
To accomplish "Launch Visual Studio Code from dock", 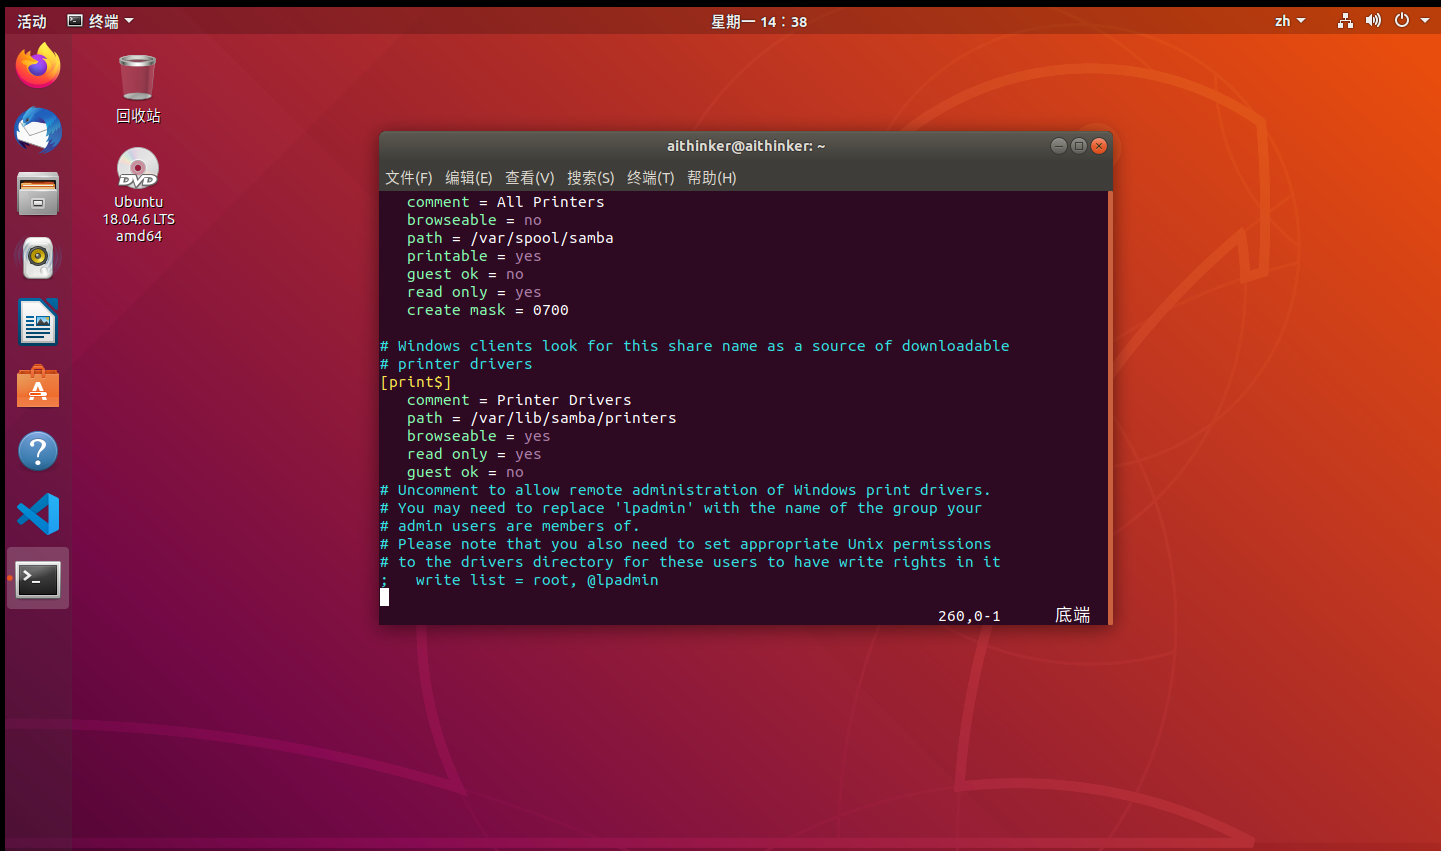I will click(x=38, y=515).
